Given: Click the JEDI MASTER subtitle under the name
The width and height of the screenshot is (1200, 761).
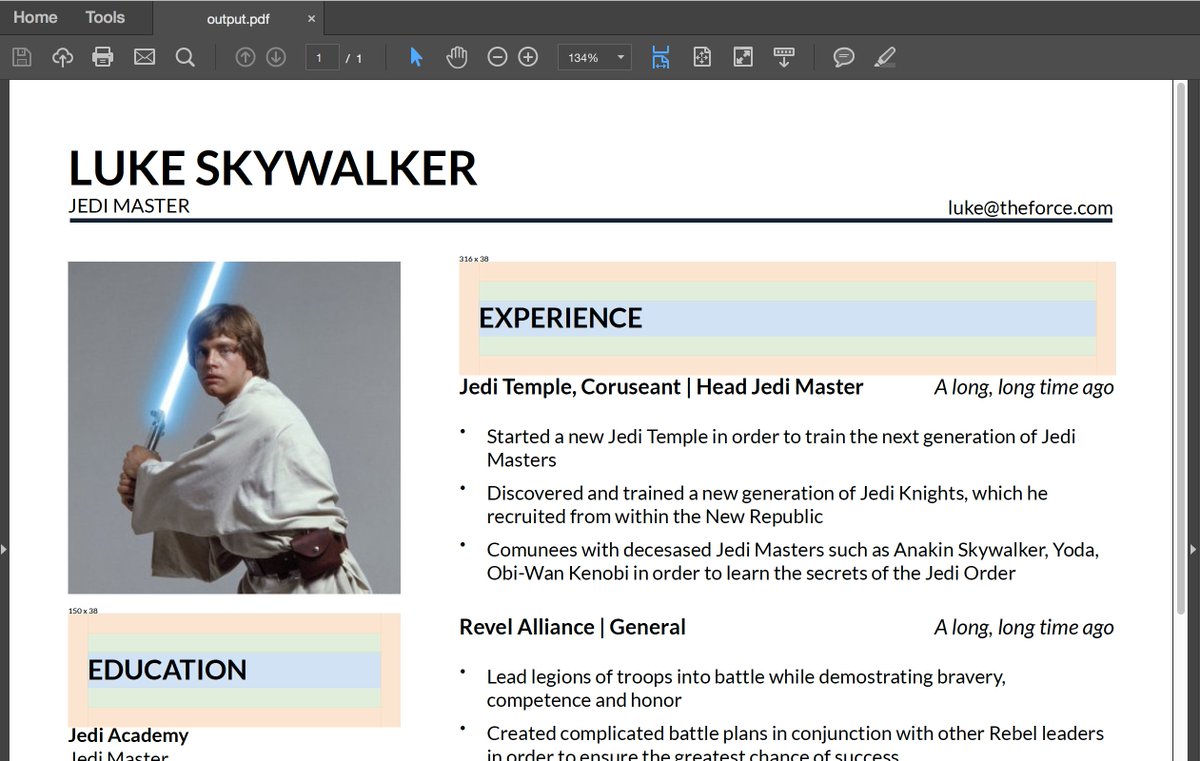Looking at the screenshot, I should 129,206.
